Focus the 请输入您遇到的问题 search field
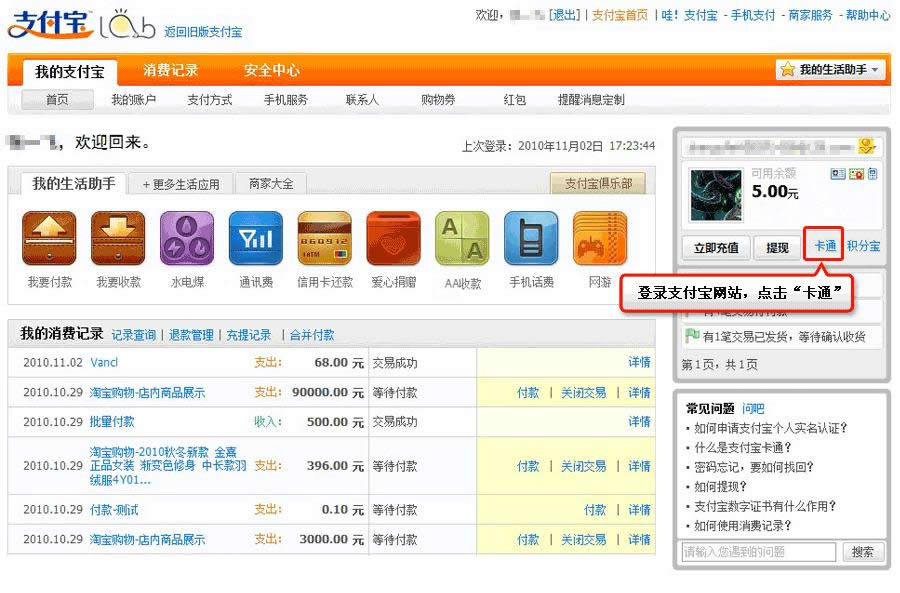The width and height of the screenshot is (900, 593). 759,552
